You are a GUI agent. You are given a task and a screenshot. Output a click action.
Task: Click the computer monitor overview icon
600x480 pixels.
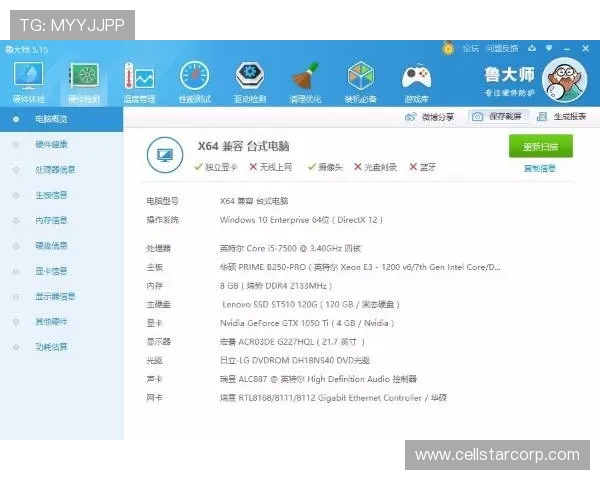165,155
